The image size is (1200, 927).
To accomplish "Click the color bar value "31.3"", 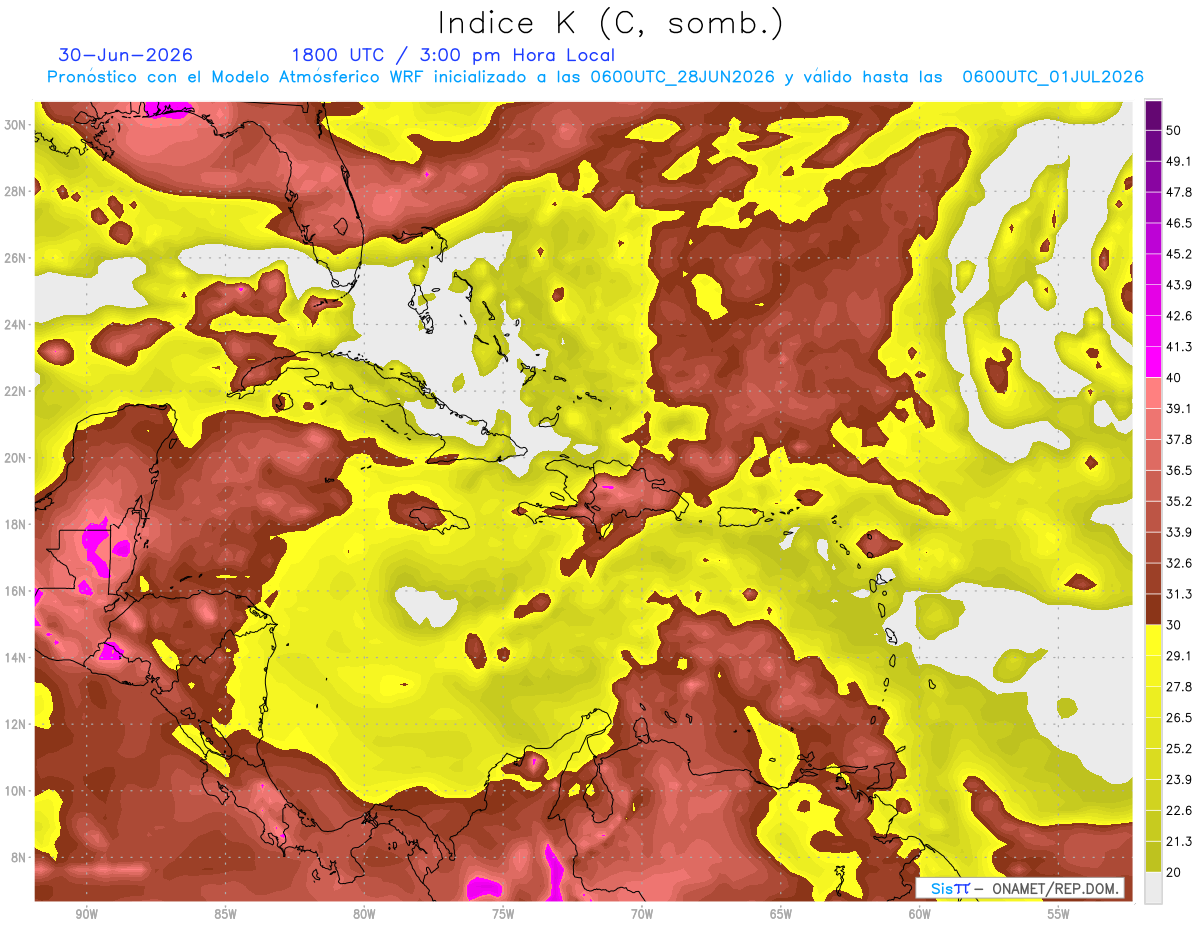I will 1178,594.
